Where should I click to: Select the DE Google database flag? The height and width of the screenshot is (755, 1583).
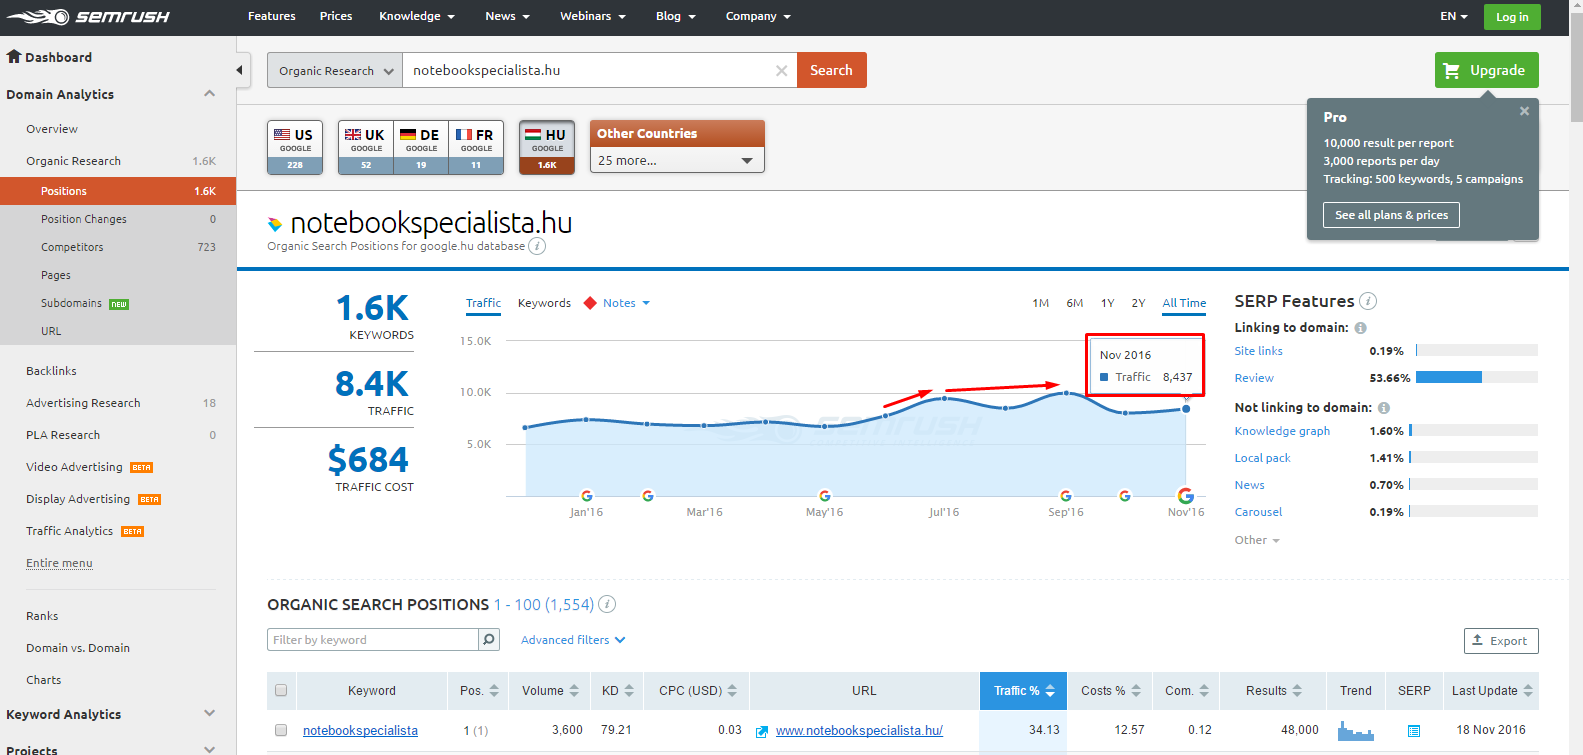click(x=421, y=147)
